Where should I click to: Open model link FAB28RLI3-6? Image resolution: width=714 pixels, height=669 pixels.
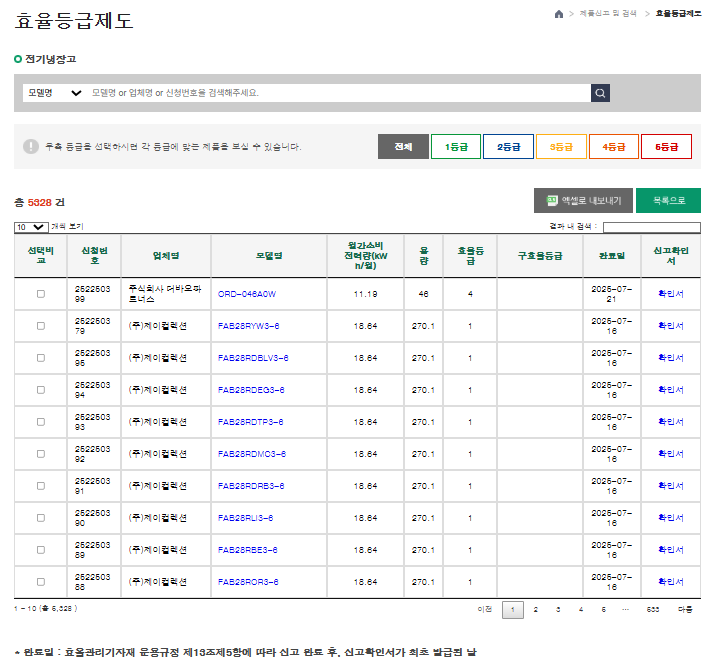click(x=245, y=518)
